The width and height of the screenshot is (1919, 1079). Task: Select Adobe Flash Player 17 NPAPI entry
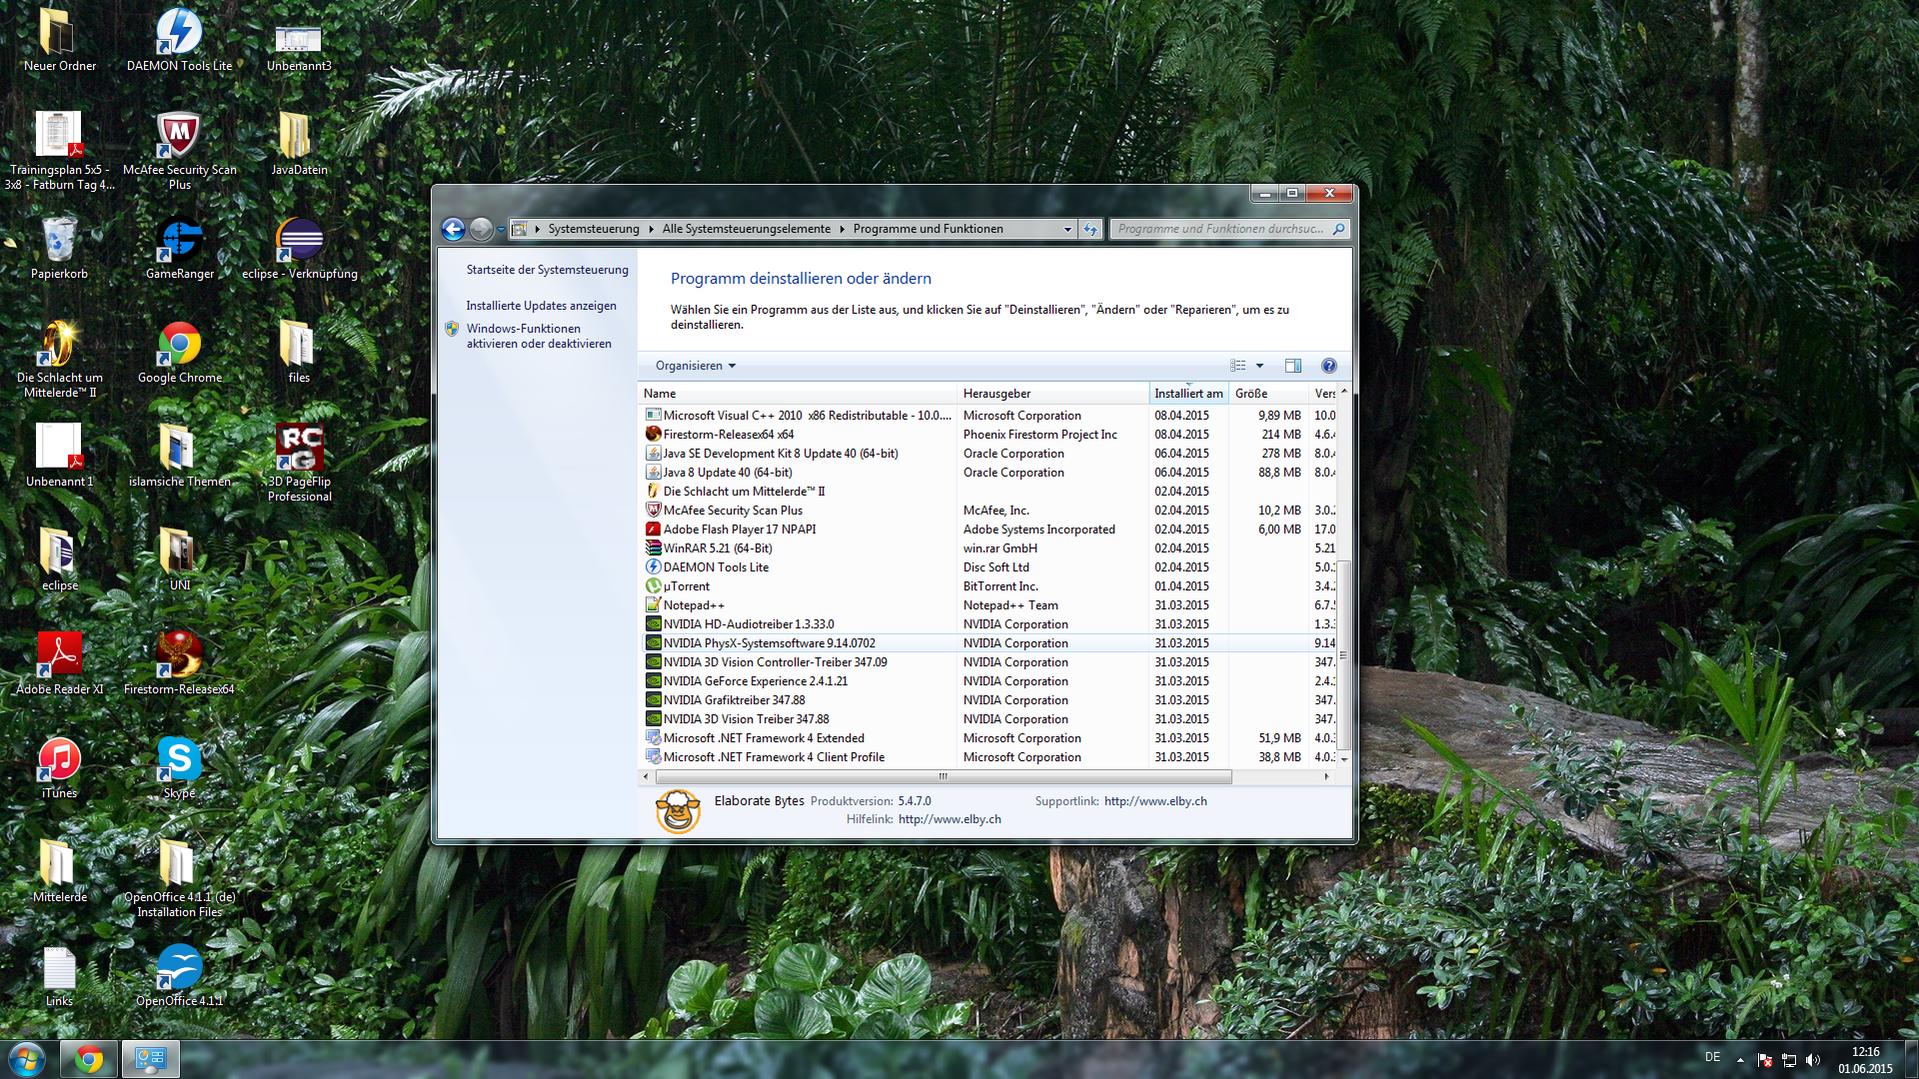click(x=988, y=529)
